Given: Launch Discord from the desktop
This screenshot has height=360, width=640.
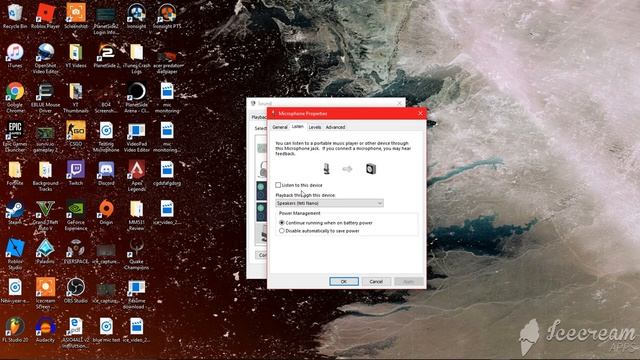Looking at the screenshot, I should pos(106,173).
